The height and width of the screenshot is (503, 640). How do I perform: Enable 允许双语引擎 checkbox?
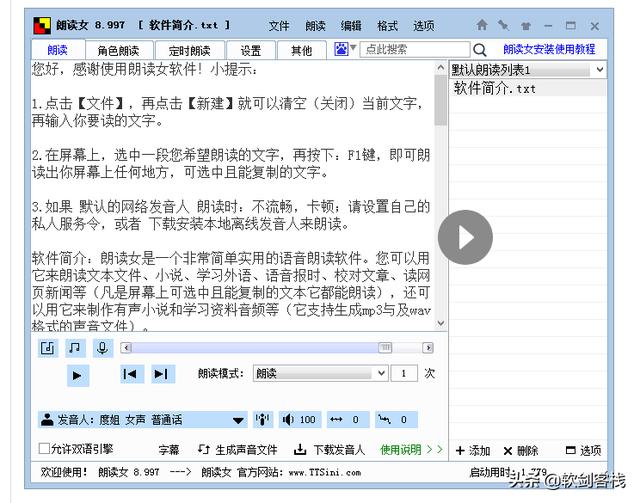44,449
